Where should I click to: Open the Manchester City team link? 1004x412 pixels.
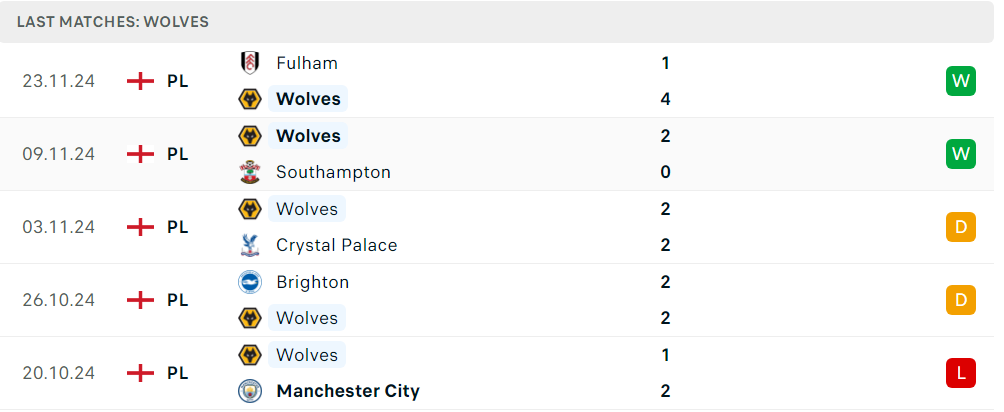pos(347,391)
